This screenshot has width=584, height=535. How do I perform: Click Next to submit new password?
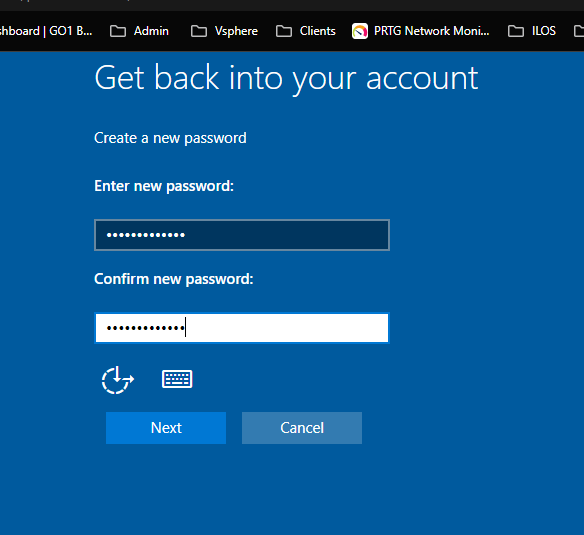[x=166, y=428]
